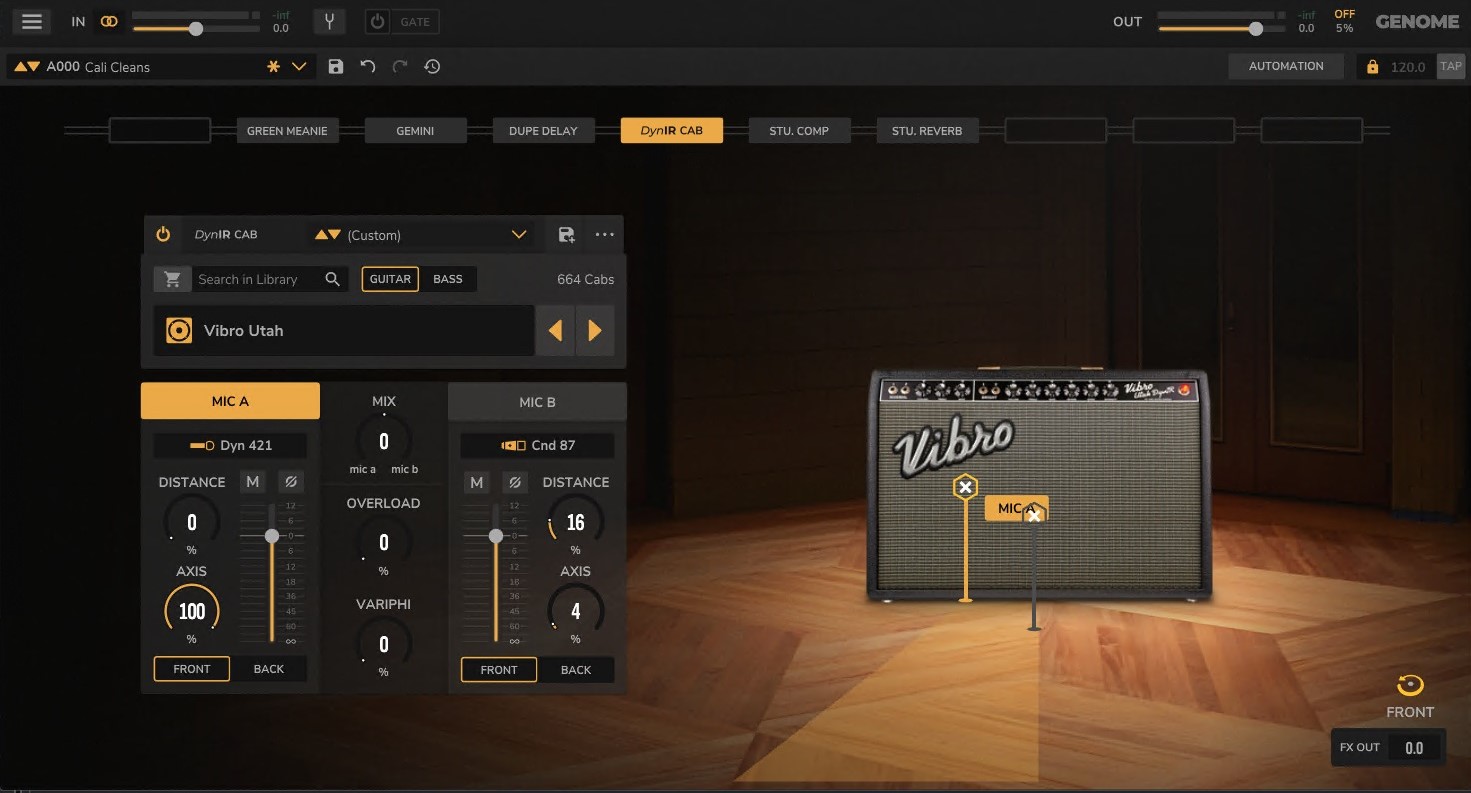Click the MIC B DISTANCE knob
Viewport: 1471px width, 793px height.
575,521
